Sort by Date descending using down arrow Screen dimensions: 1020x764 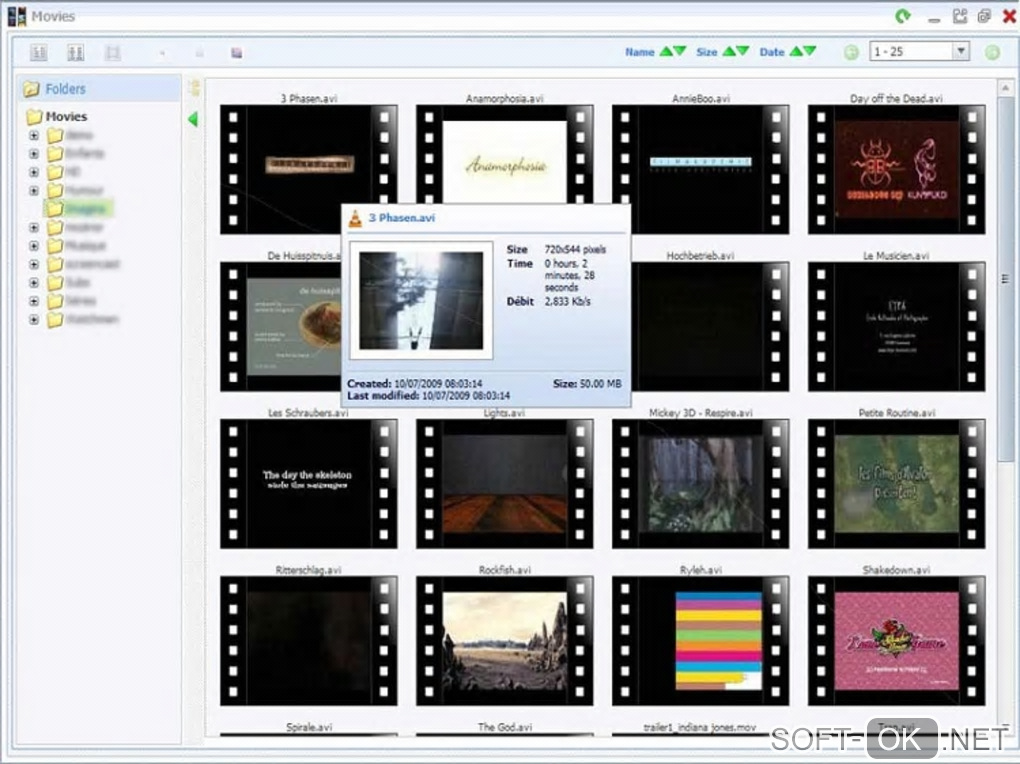(809, 51)
